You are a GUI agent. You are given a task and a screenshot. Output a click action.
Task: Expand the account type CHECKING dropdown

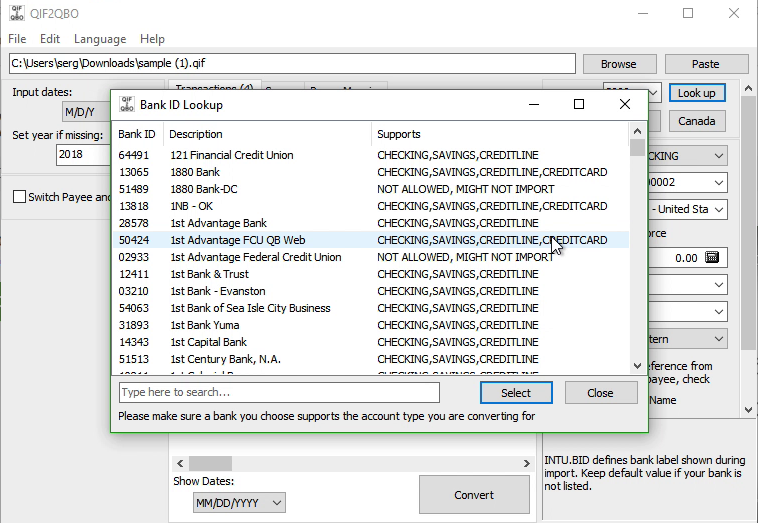point(687,156)
